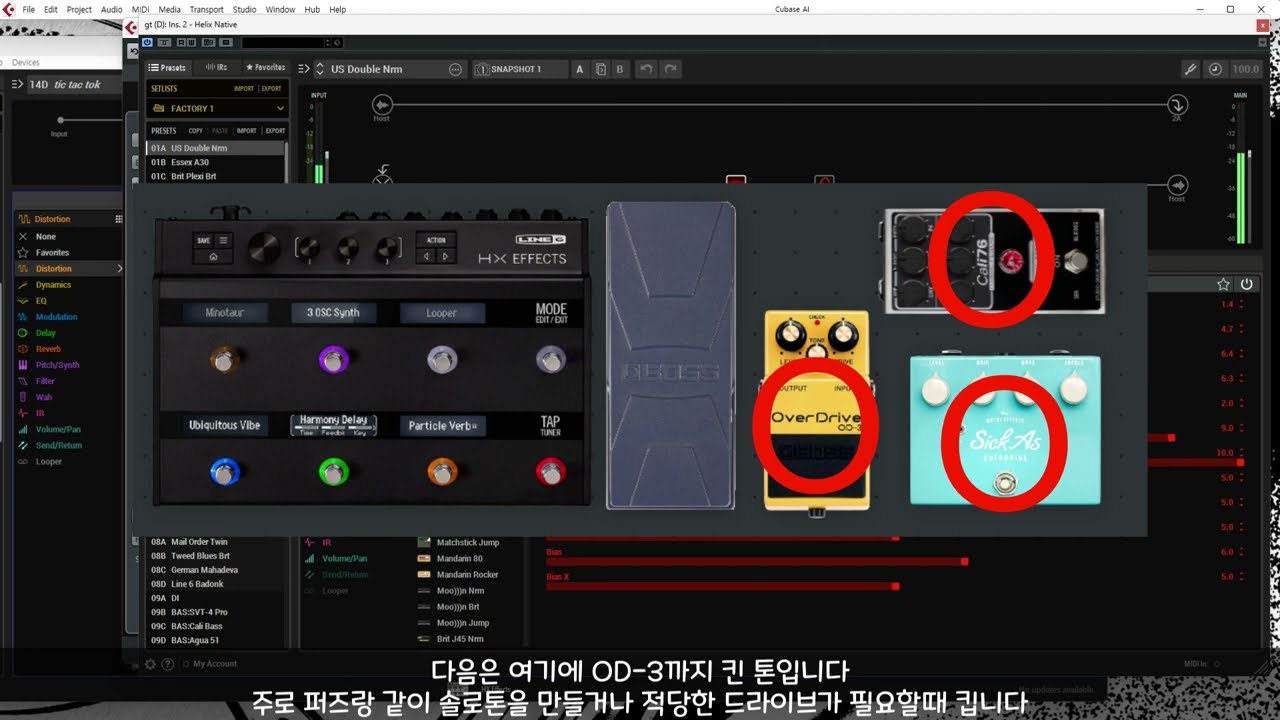Expand the Distortion submenu chevron
Screen dimensions: 1280x720
pos(119,269)
